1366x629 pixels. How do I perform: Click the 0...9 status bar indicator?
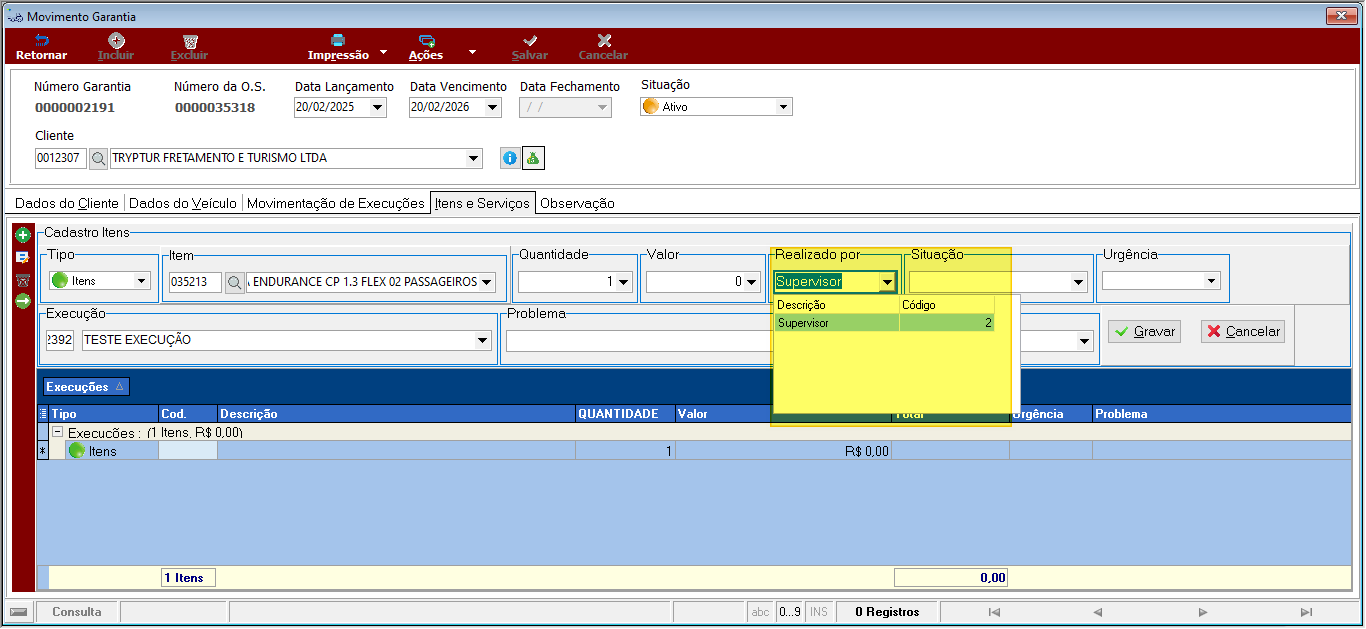(x=789, y=611)
